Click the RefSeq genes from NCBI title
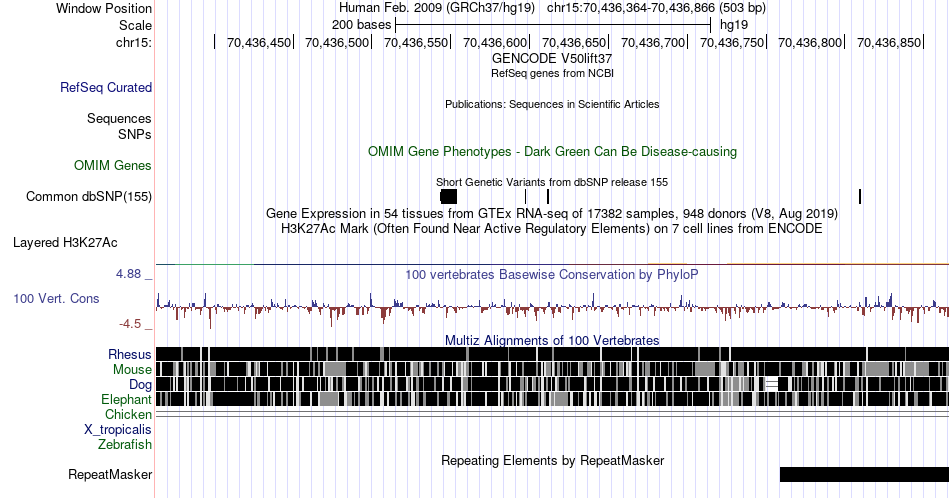This screenshot has height=498, width=950. tap(552, 73)
